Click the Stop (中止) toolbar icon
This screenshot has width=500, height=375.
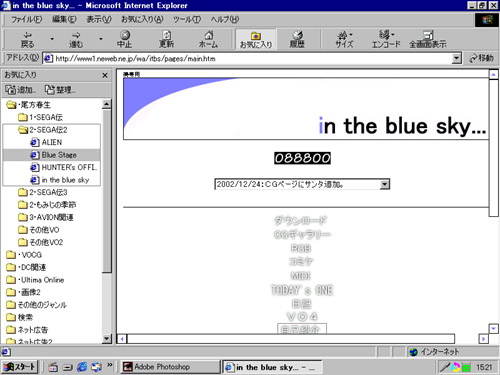point(125,39)
